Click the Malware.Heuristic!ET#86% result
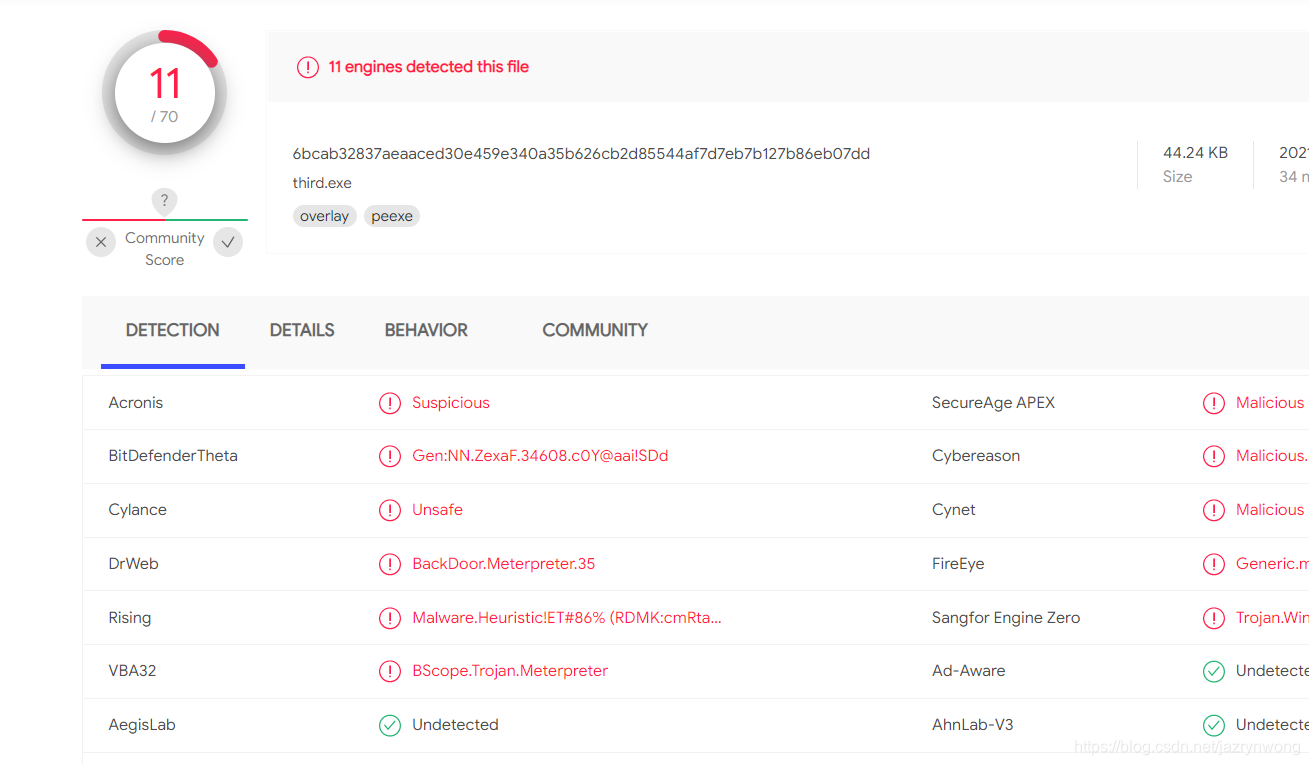 tap(567, 618)
